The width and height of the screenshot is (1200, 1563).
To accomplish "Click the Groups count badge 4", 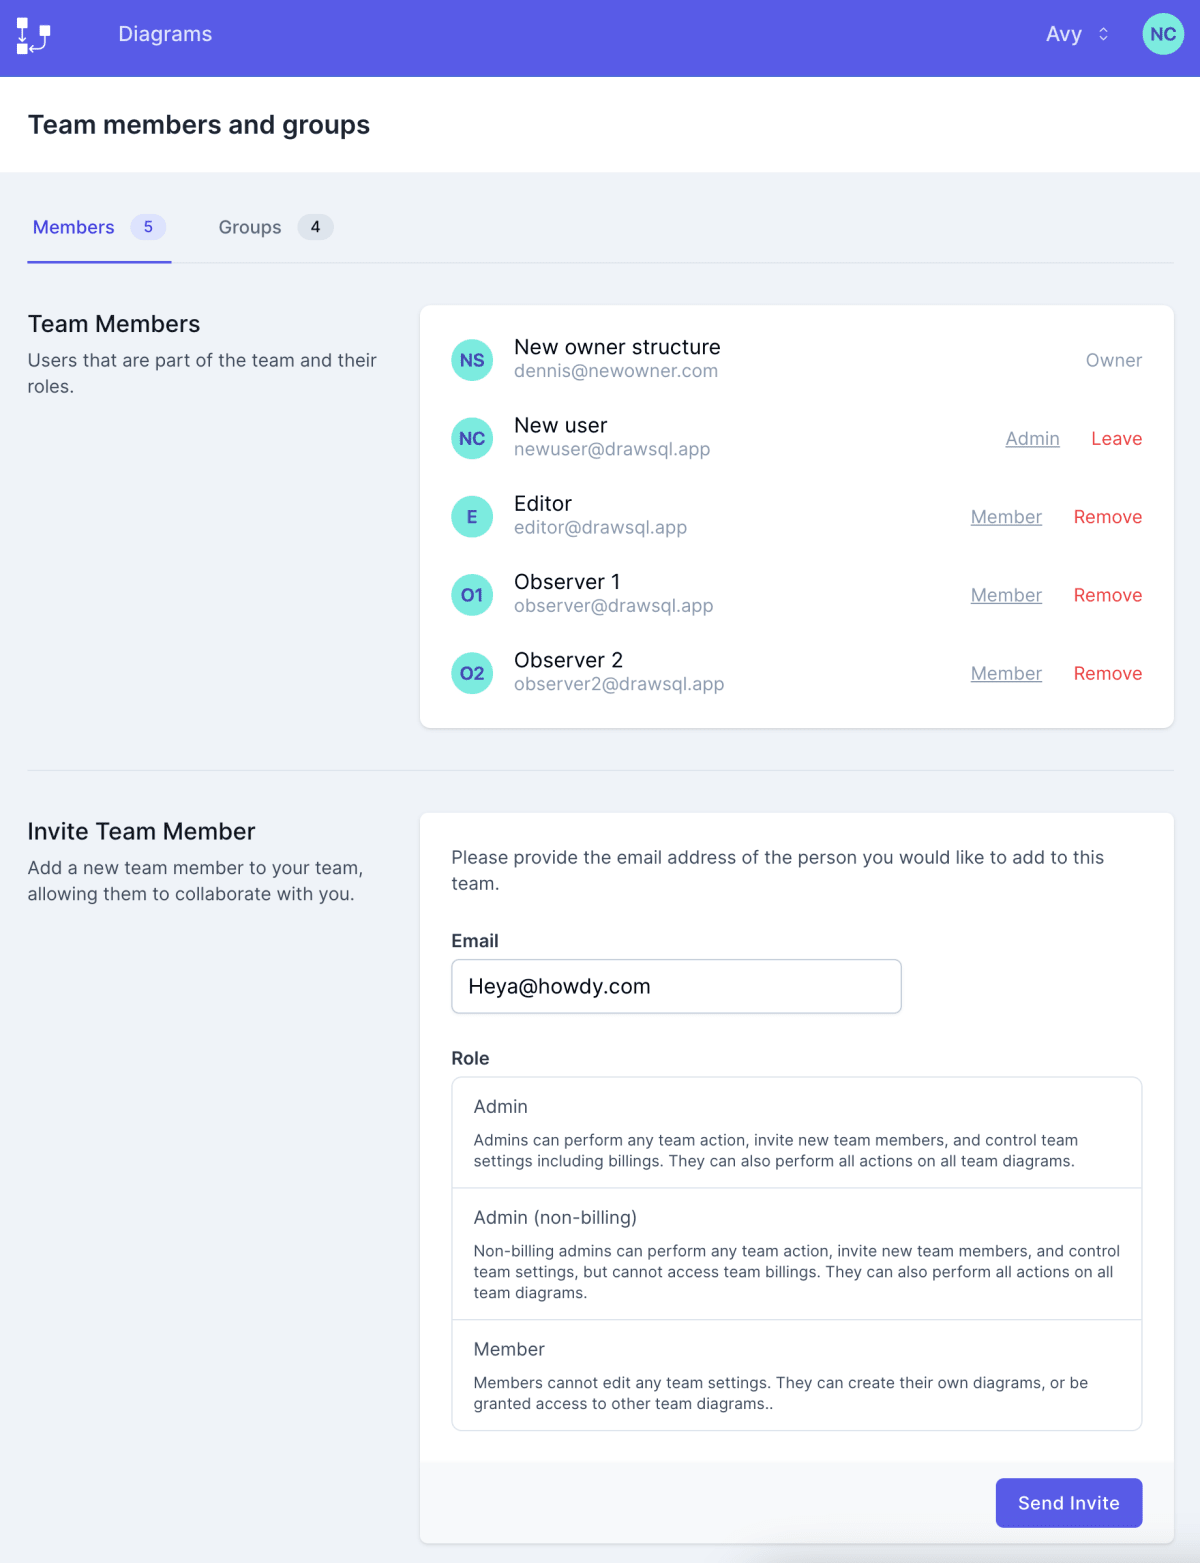I will [315, 227].
